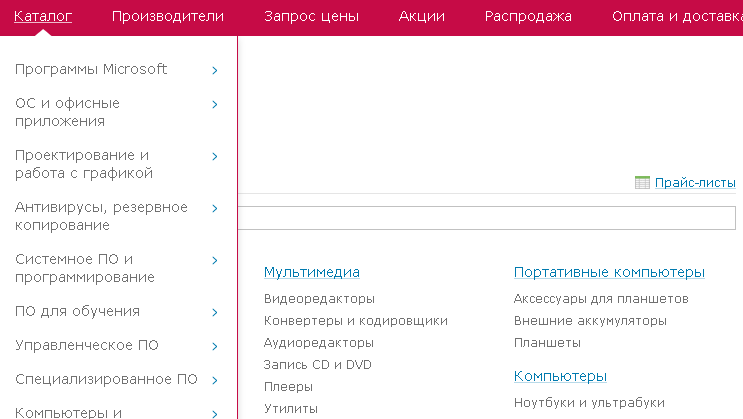Open the Ноутбуки и ультрабуки link
This screenshot has height=419, width=743.
pos(589,403)
